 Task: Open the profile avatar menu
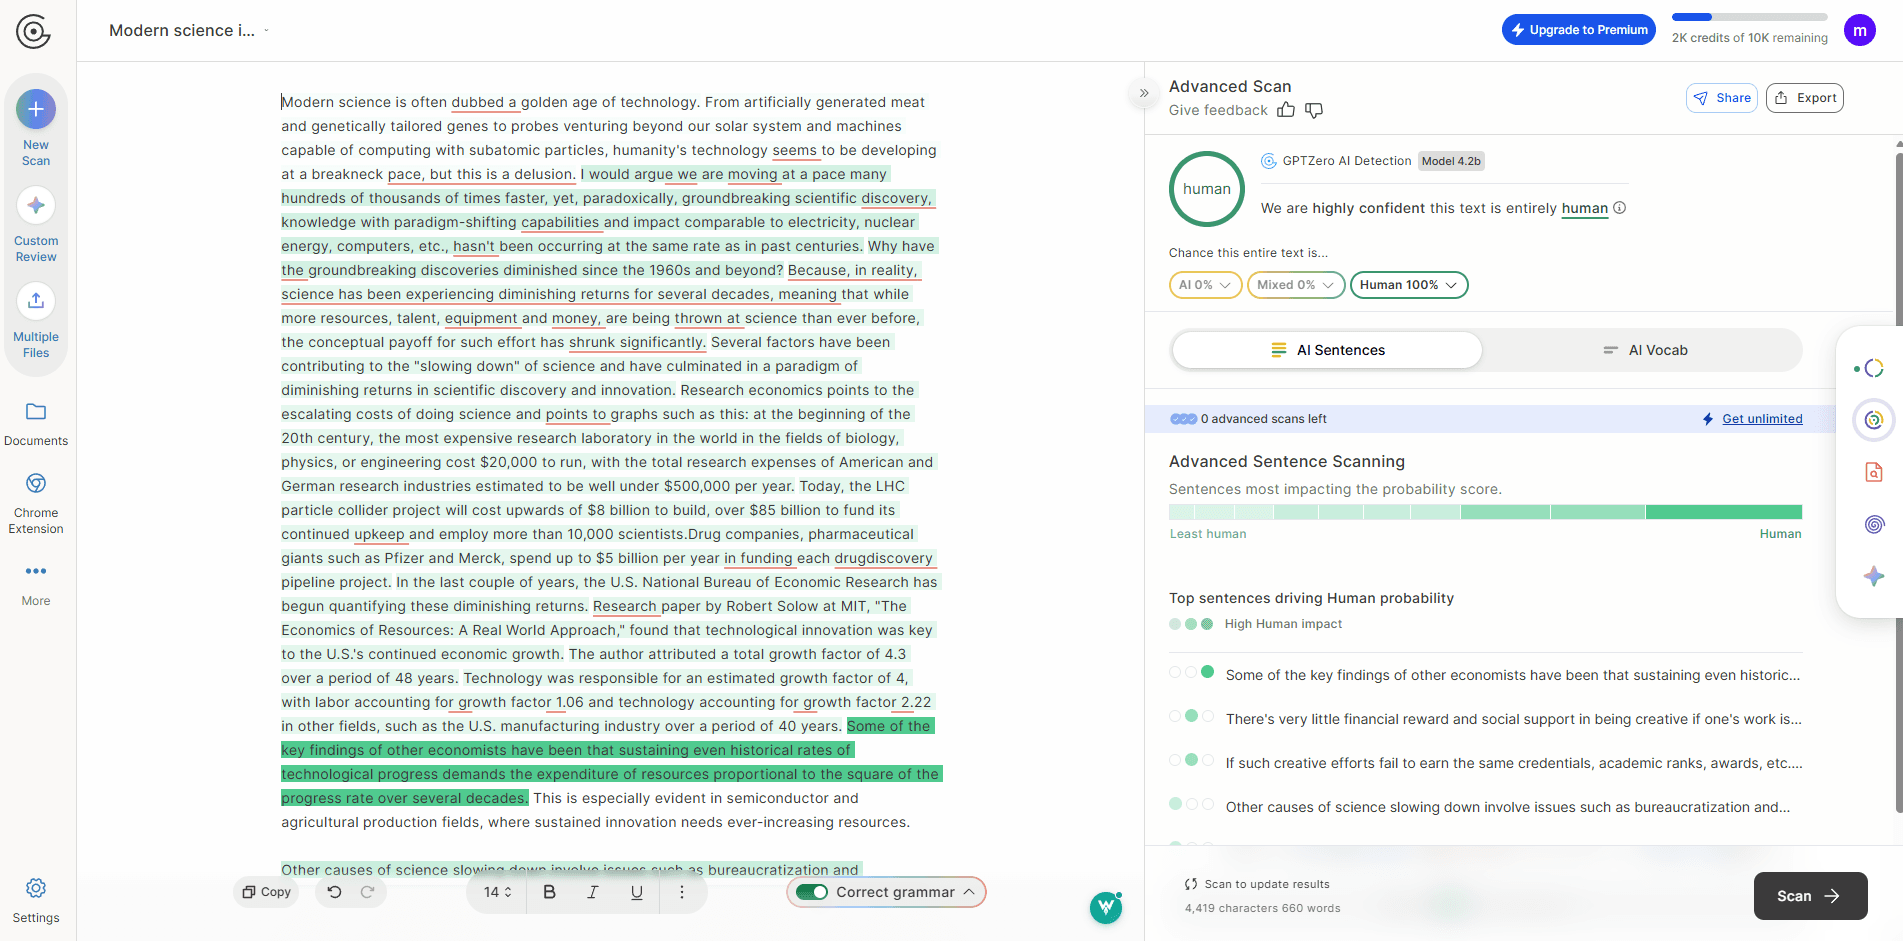point(1860,29)
